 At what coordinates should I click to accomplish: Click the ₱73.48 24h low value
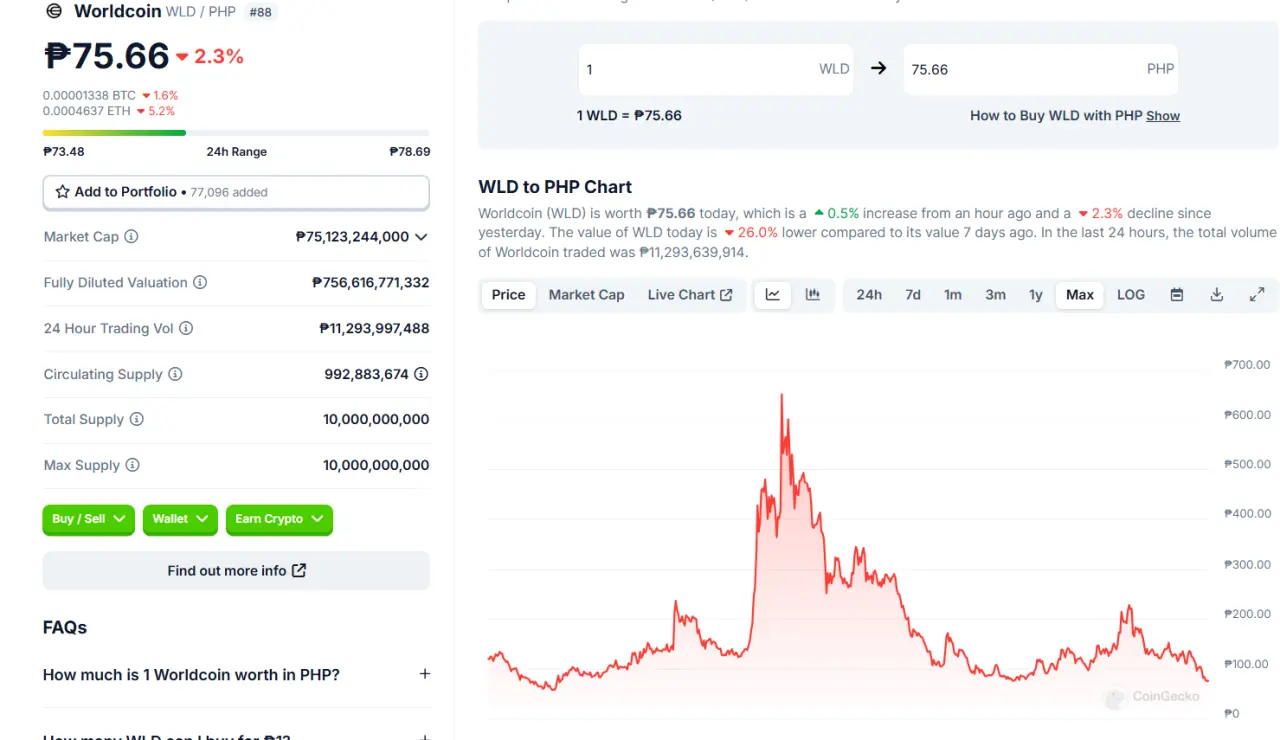point(64,152)
